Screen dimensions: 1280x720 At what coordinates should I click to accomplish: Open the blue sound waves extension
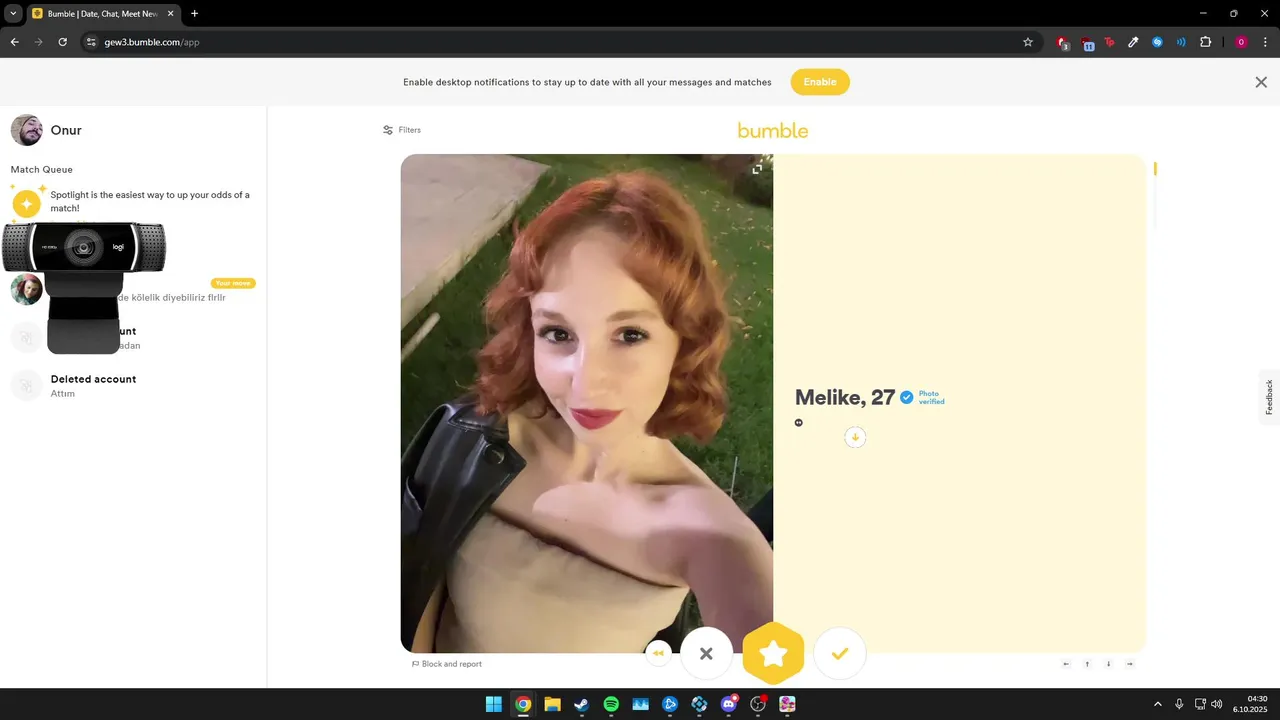point(1181,42)
